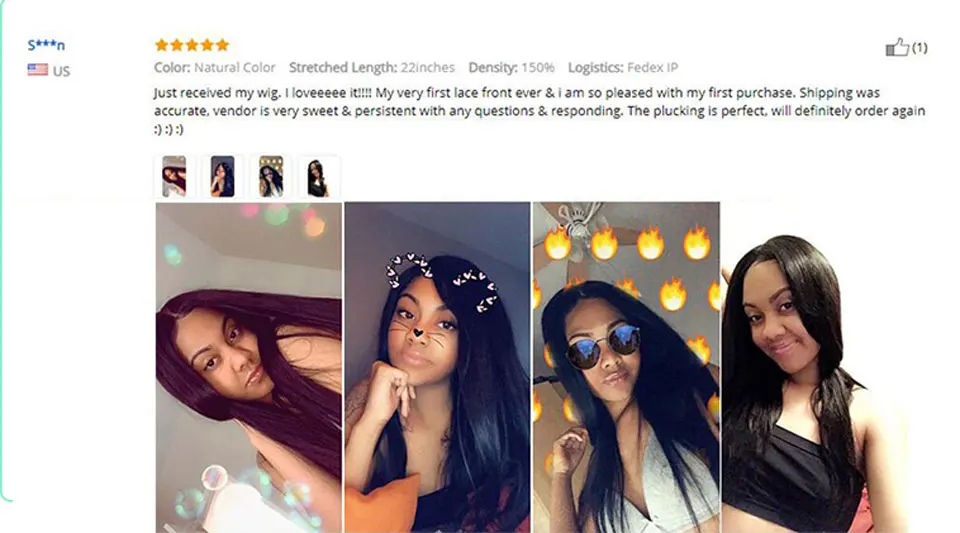Image resolution: width=960 pixels, height=533 pixels.
Task: Click the Stretched Length 22inches text
Action: click(372, 67)
